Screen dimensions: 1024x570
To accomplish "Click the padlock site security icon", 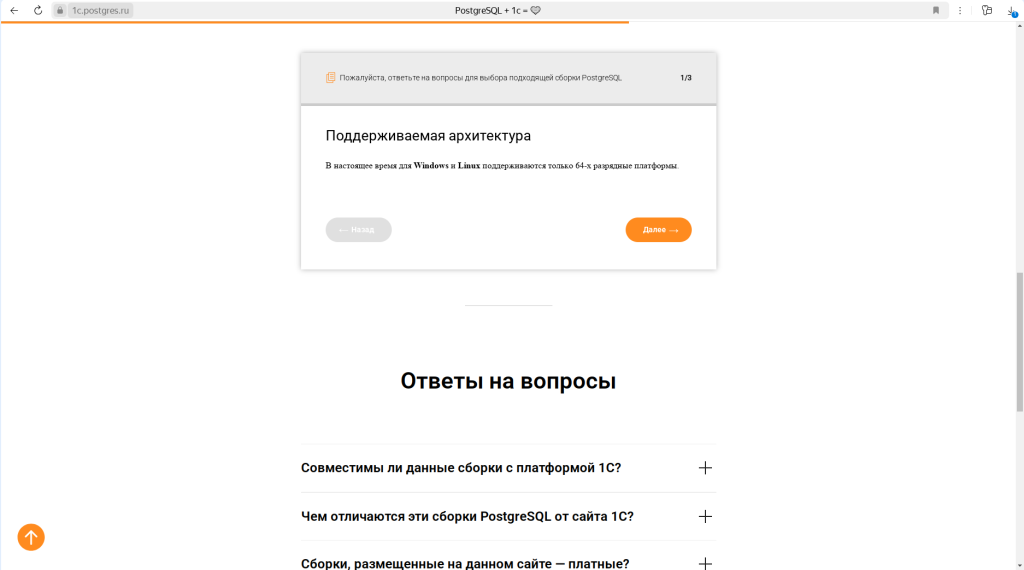I will click(x=60, y=10).
